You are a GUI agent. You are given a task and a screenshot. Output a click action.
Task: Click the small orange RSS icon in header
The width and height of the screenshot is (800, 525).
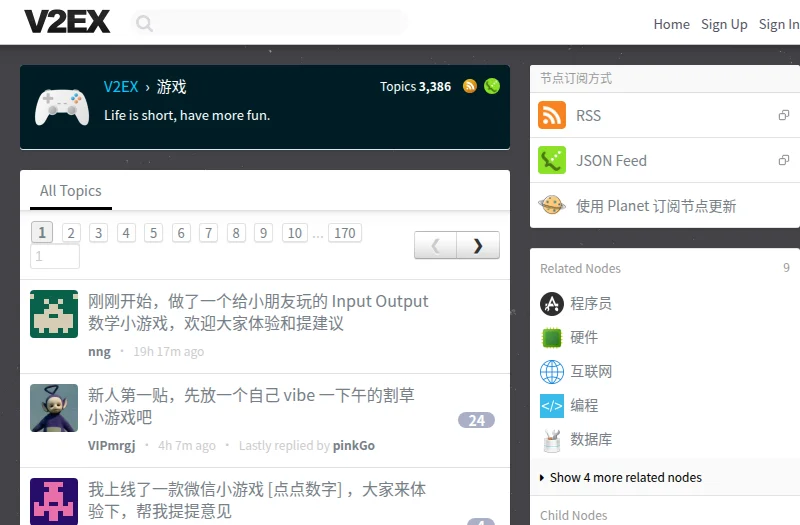(x=470, y=86)
